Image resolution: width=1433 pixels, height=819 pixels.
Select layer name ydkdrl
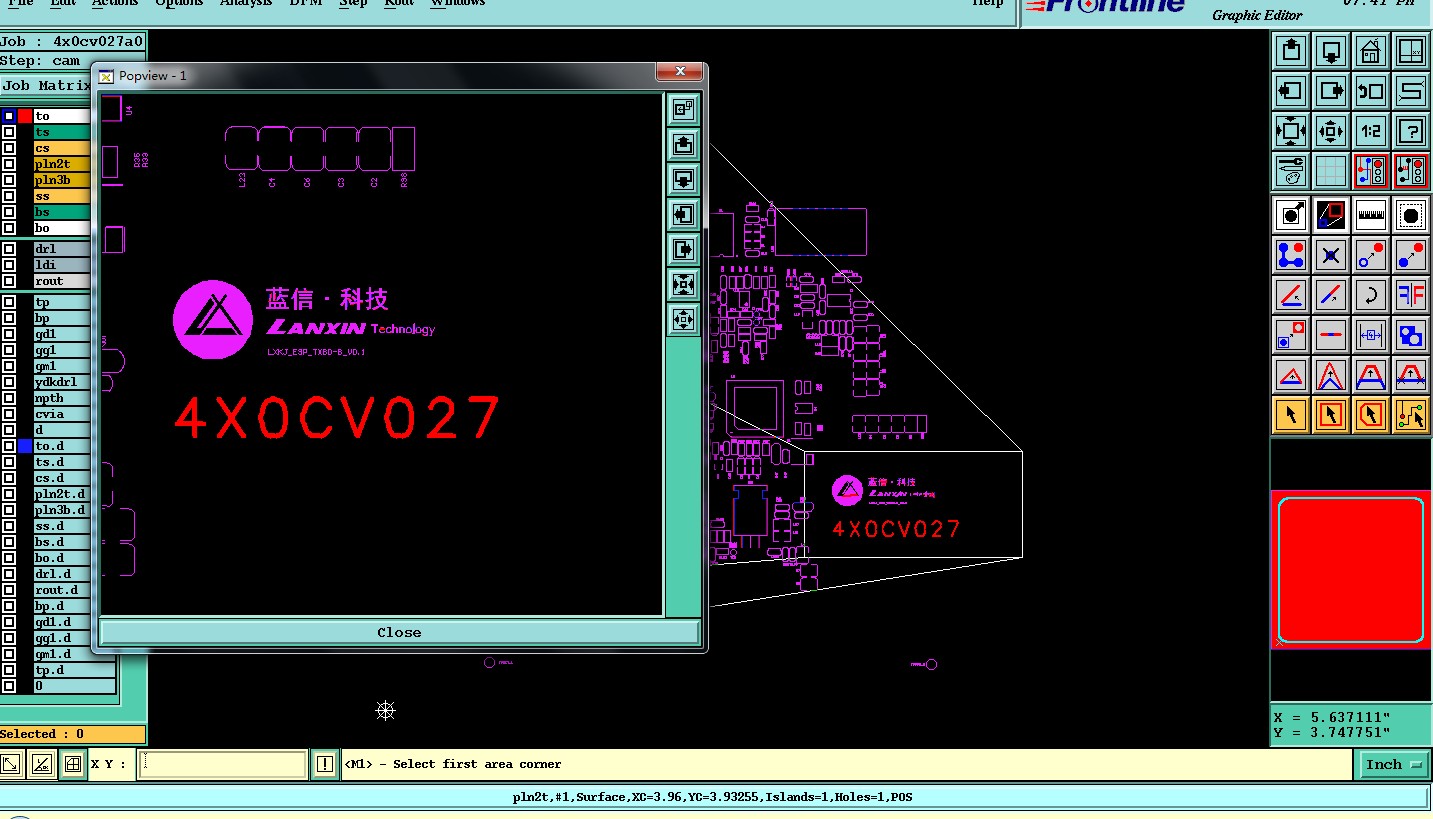(62, 382)
